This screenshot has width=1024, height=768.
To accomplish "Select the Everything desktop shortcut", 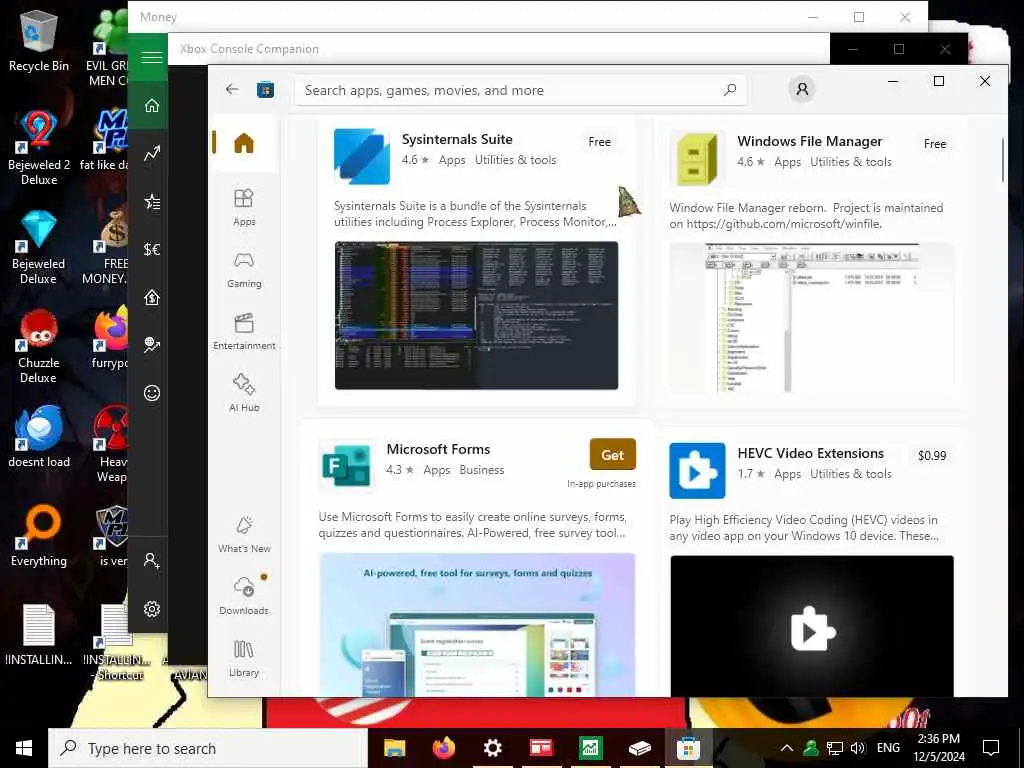I will (x=39, y=536).
